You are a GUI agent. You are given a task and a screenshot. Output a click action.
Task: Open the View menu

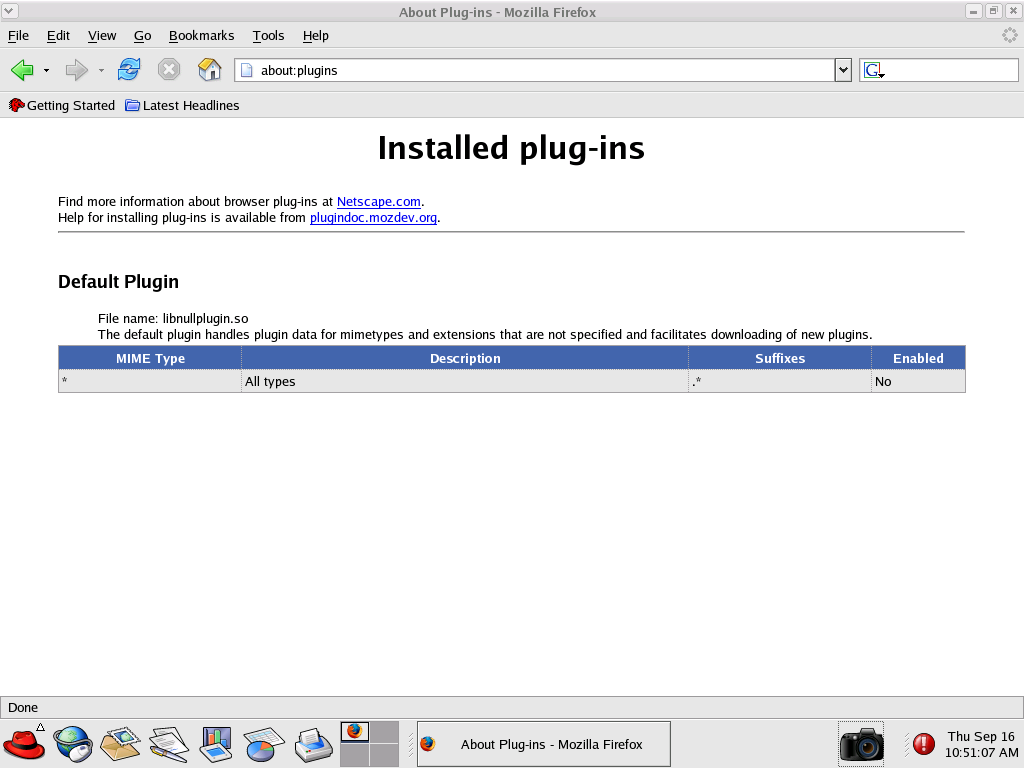click(x=102, y=36)
